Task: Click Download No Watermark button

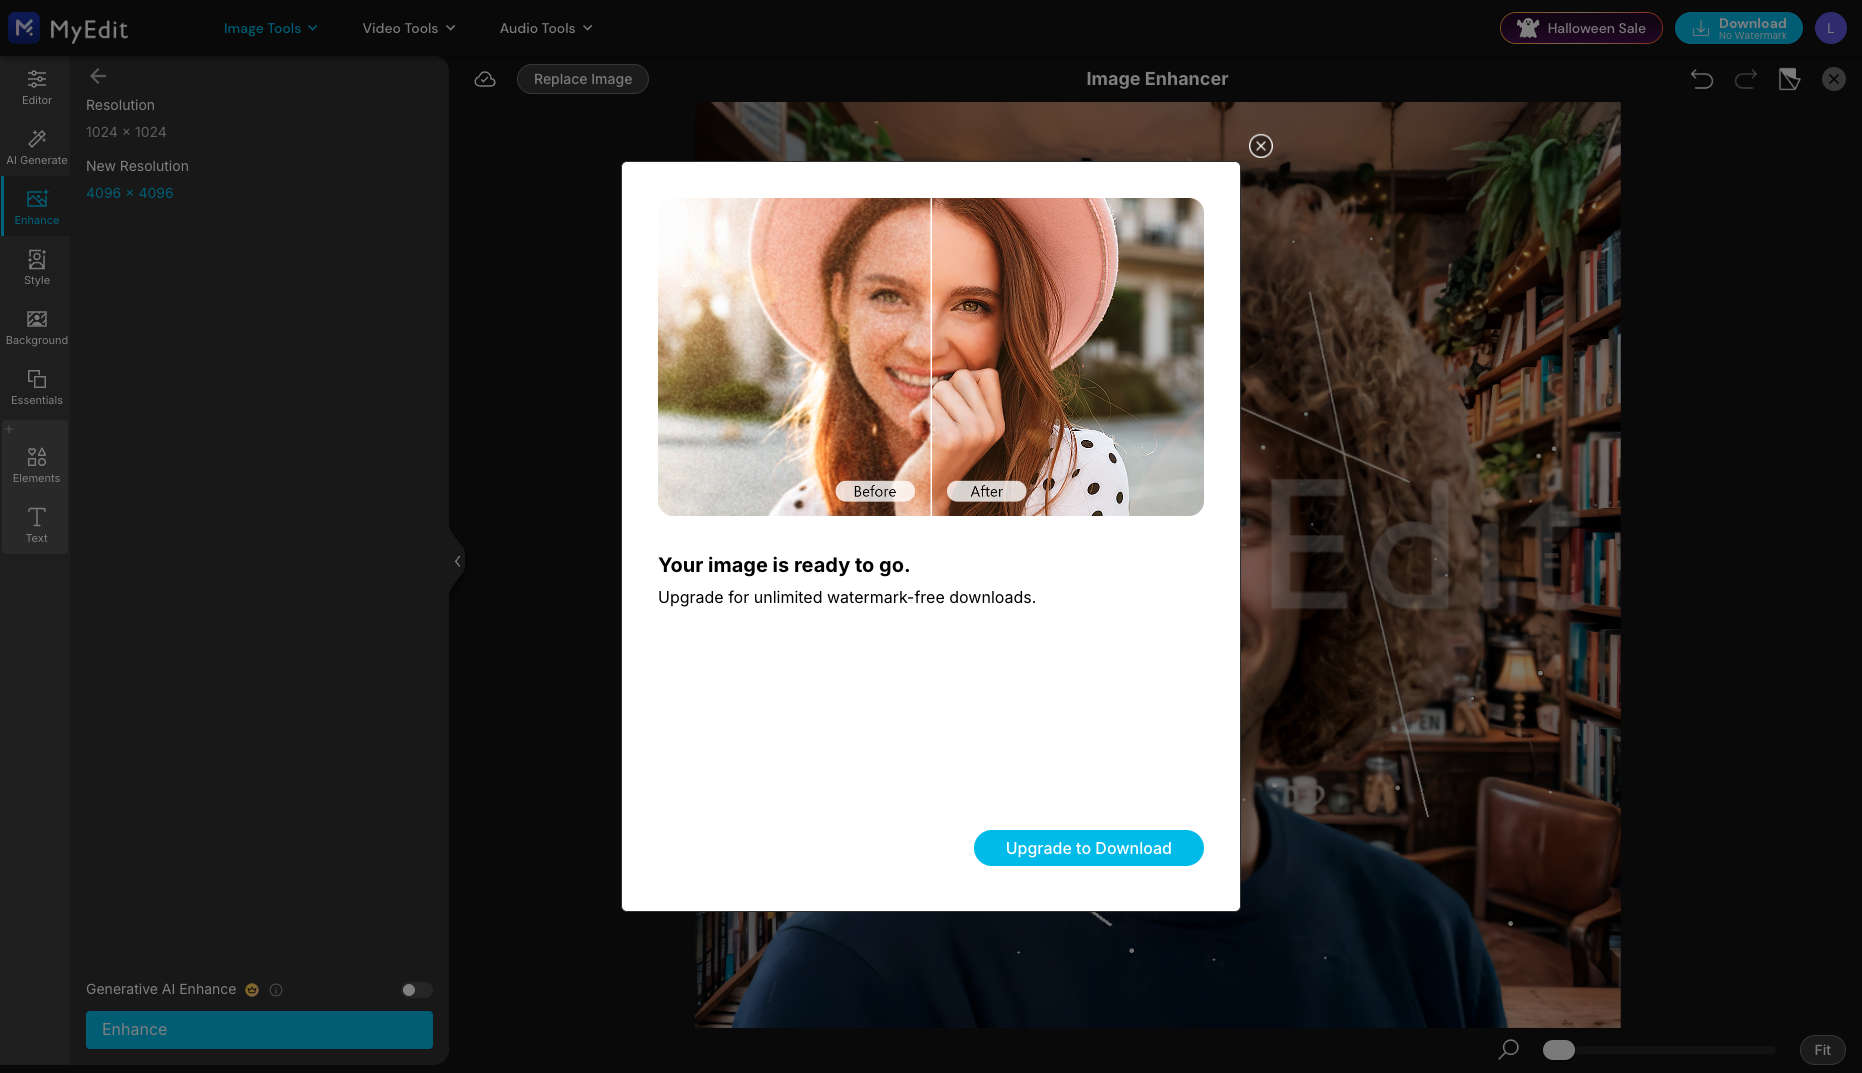Action: (x=1739, y=28)
